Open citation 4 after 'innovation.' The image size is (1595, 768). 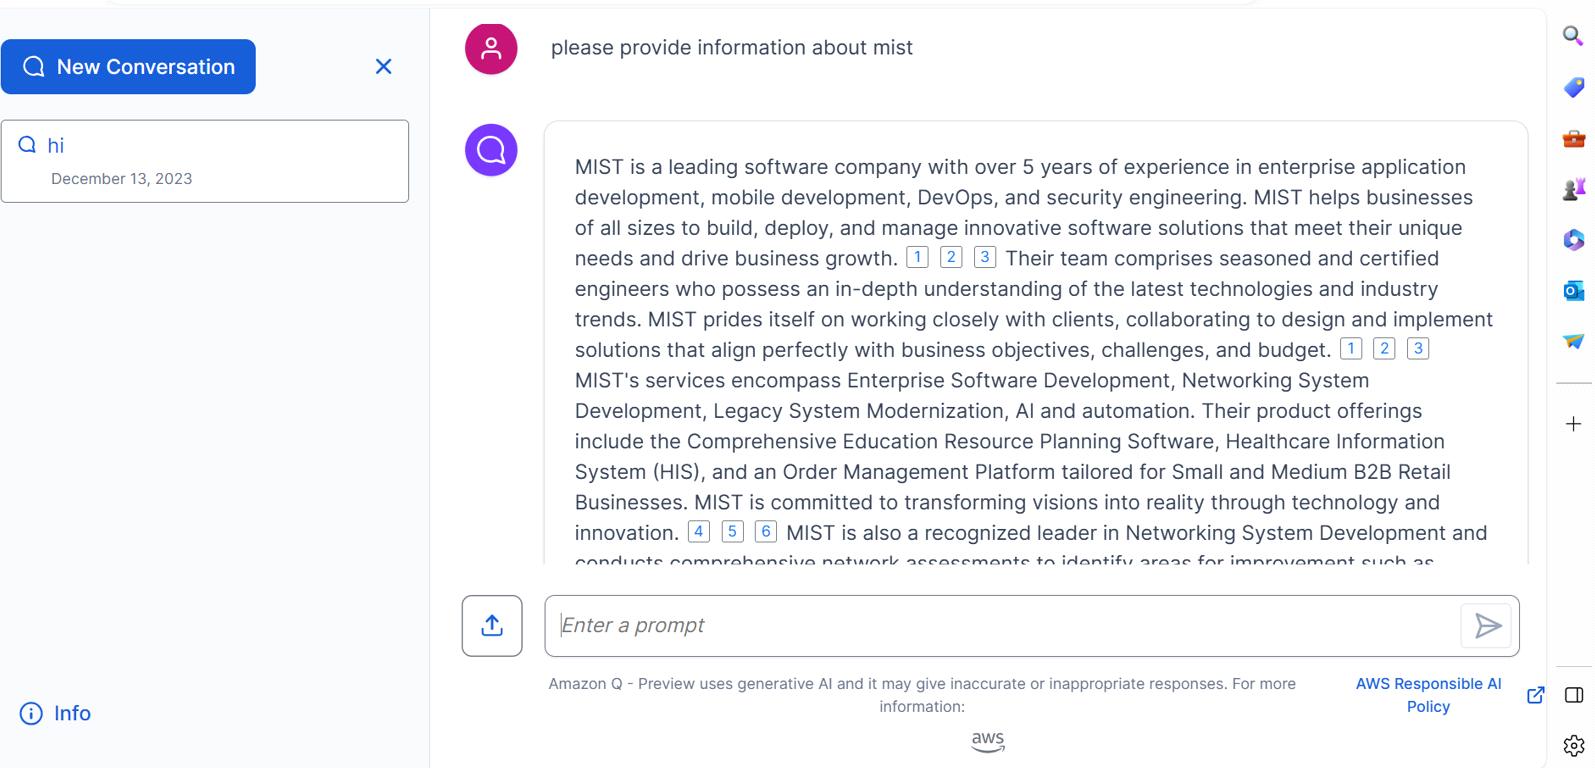coord(699,531)
